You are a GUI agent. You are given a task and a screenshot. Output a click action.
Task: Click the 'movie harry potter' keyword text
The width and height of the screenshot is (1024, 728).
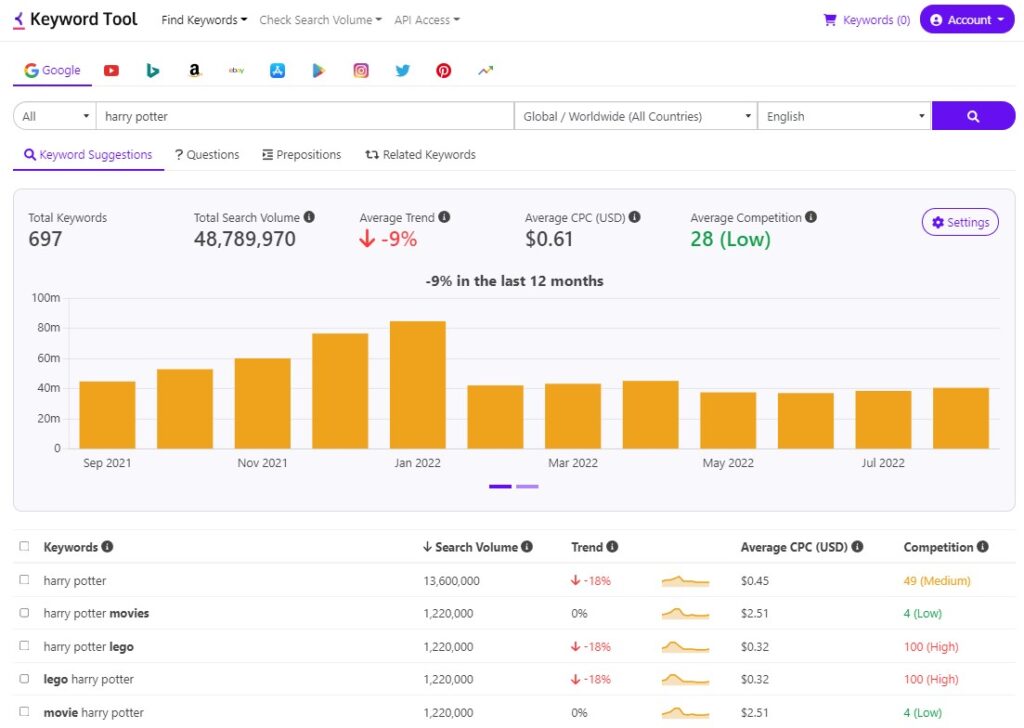click(x=93, y=712)
